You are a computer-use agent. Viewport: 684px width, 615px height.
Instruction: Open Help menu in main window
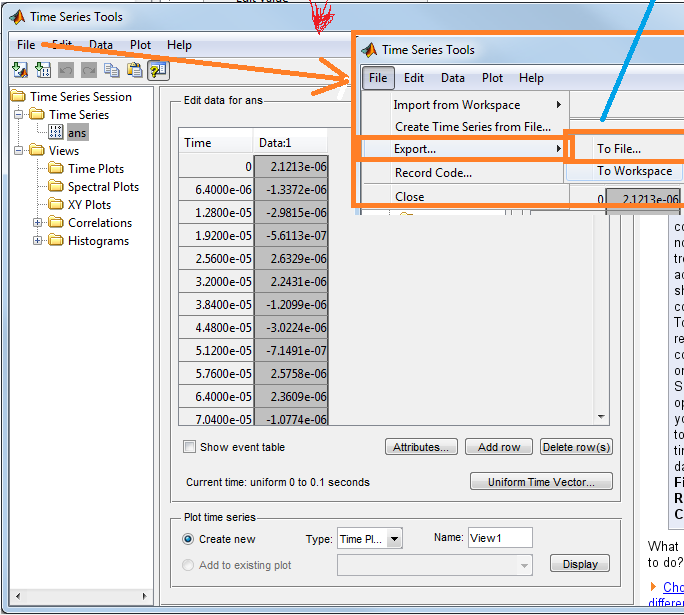tap(179, 45)
